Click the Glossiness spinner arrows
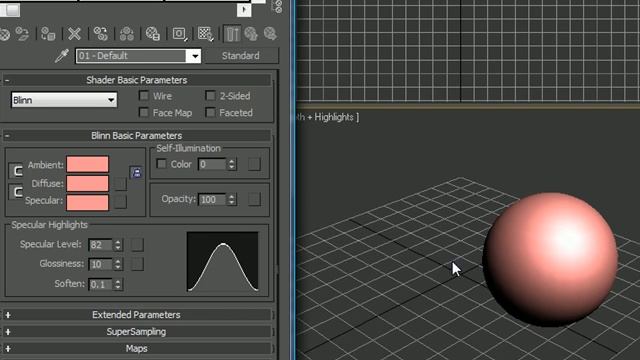The height and width of the screenshot is (360, 640). click(x=118, y=264)
